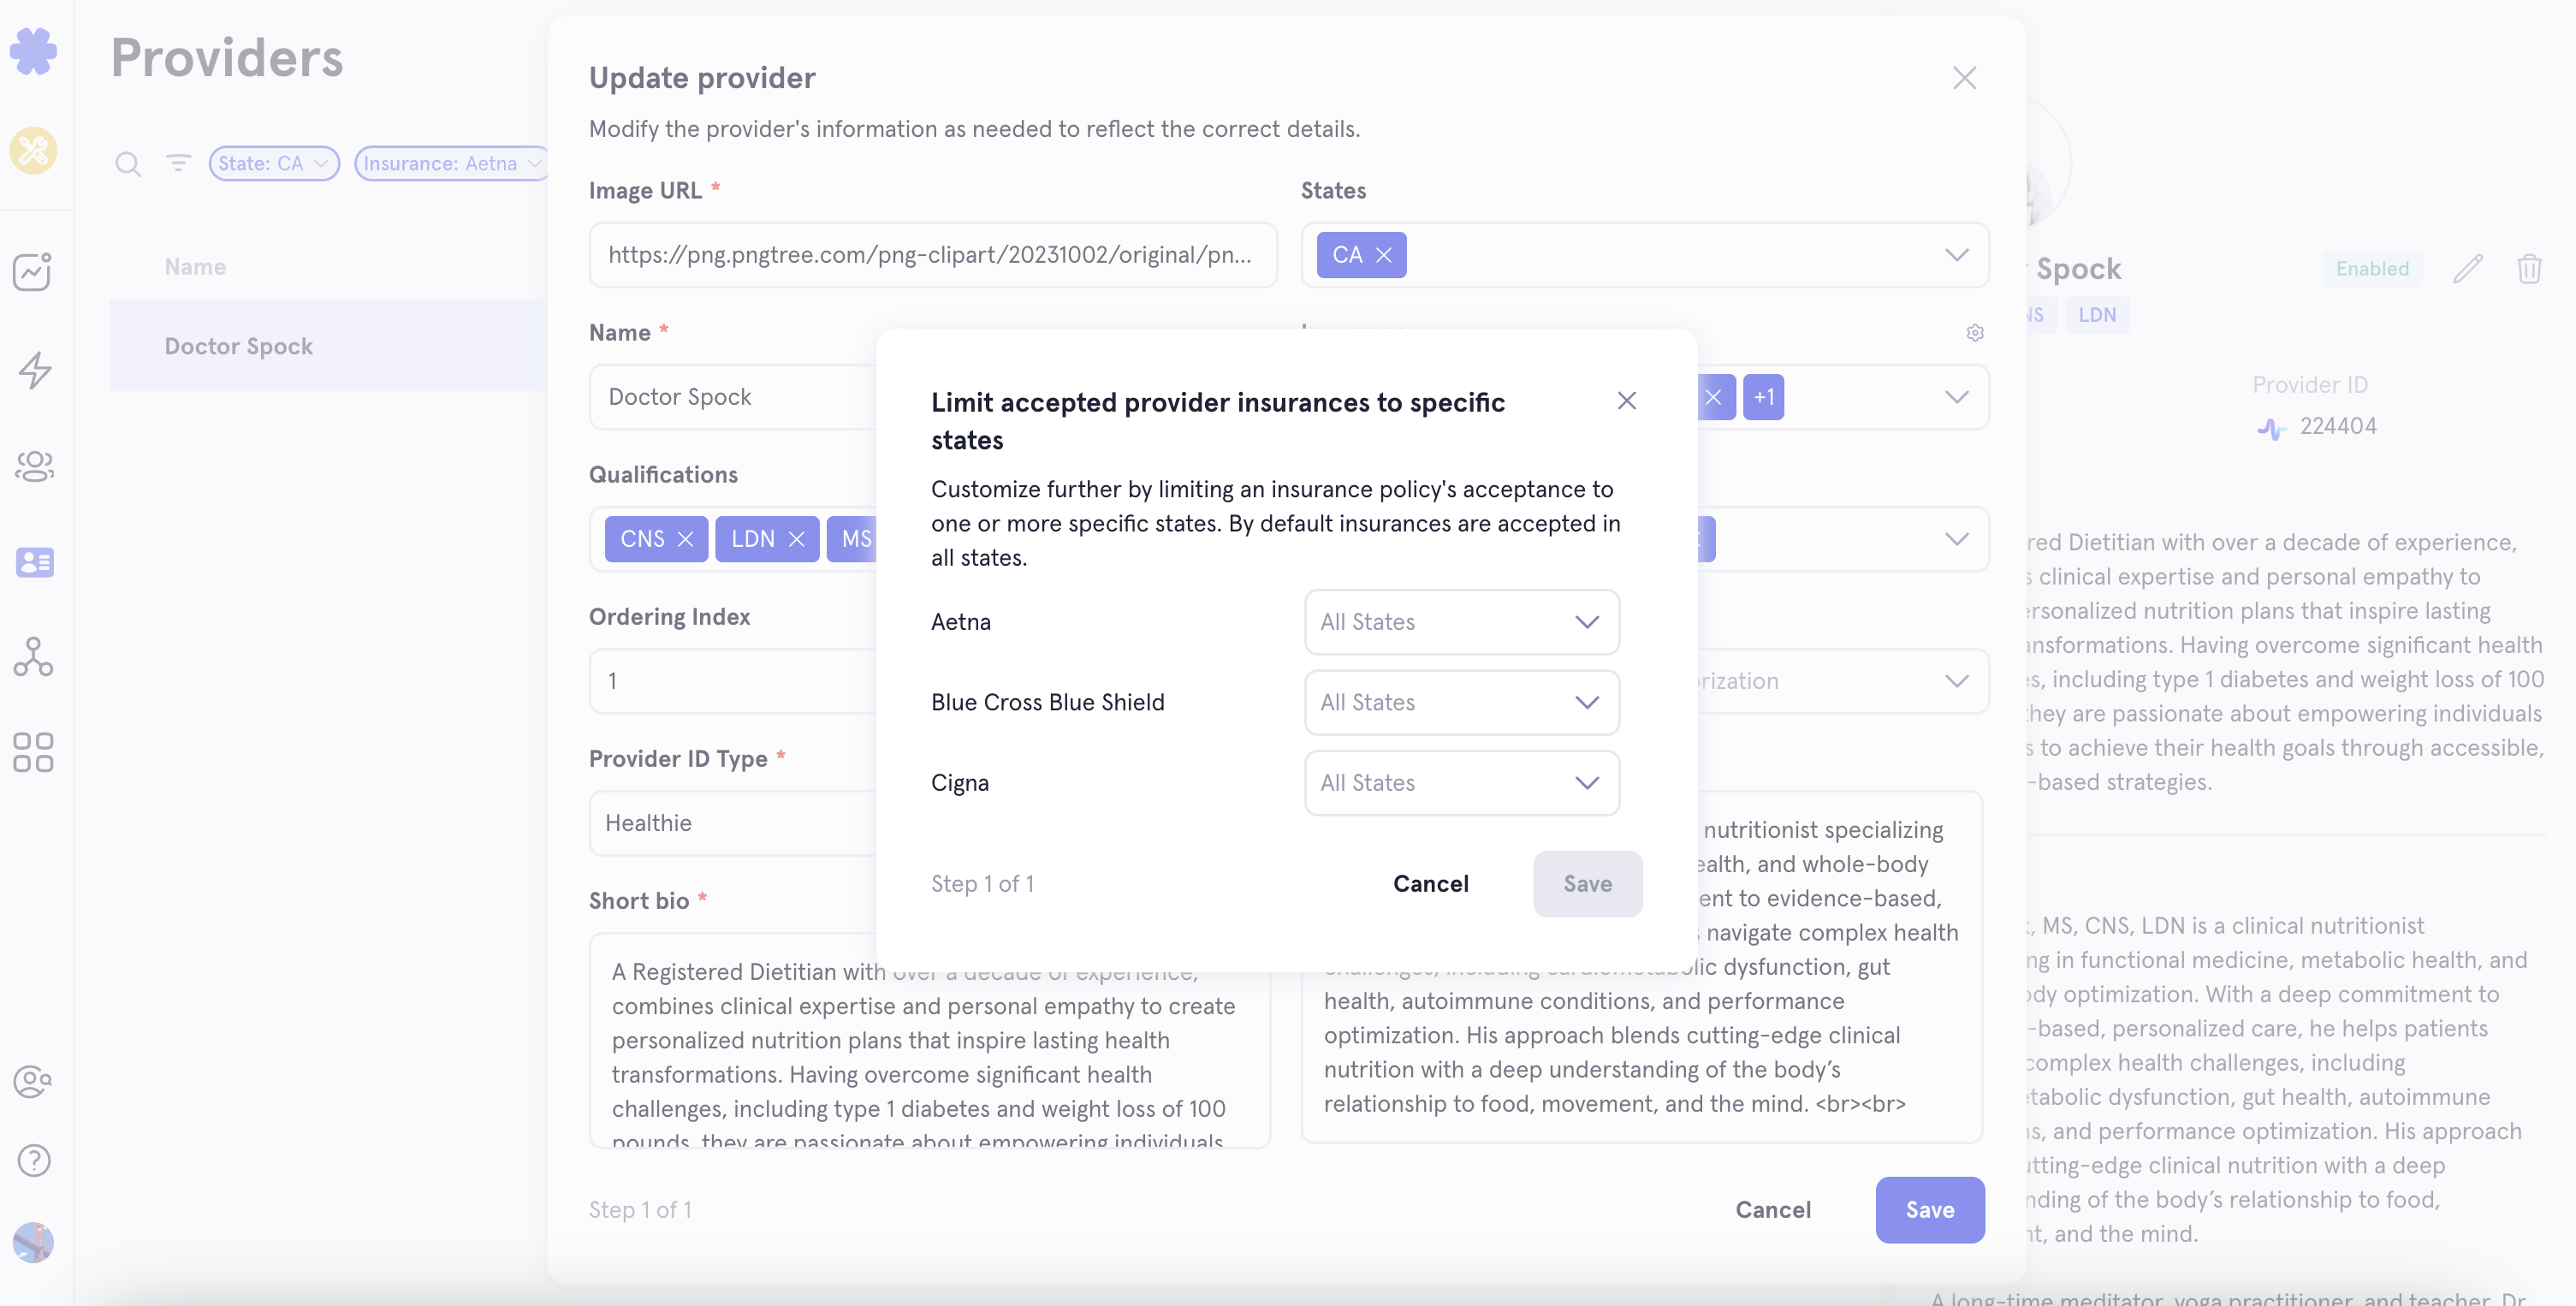2576x1306 pixels.
Task: Open the apps grid sidebar icon
Action: pyautogui.click(x=33, y=752)
